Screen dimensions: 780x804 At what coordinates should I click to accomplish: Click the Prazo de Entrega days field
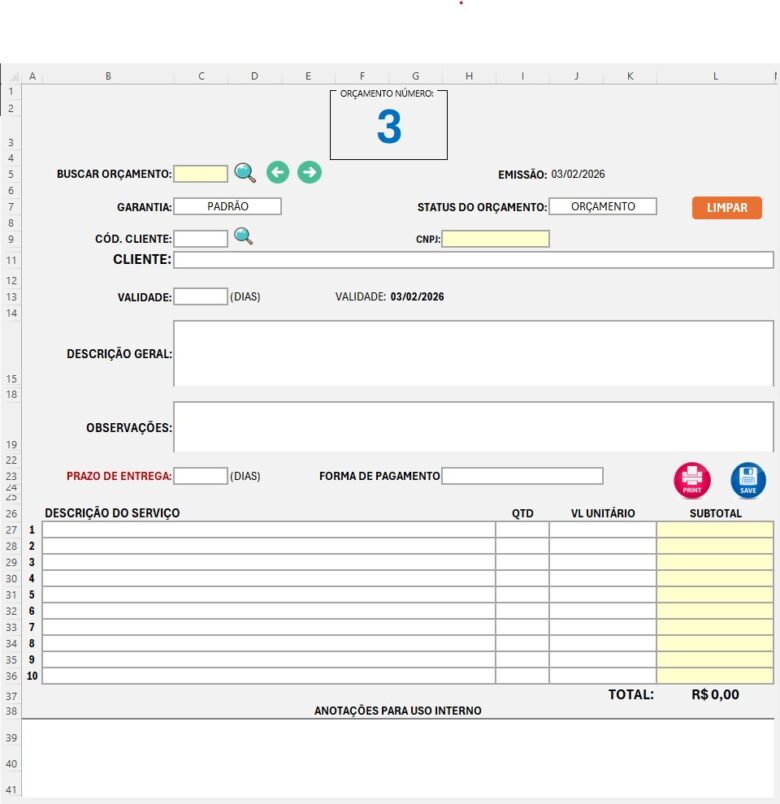coord(201,476)
